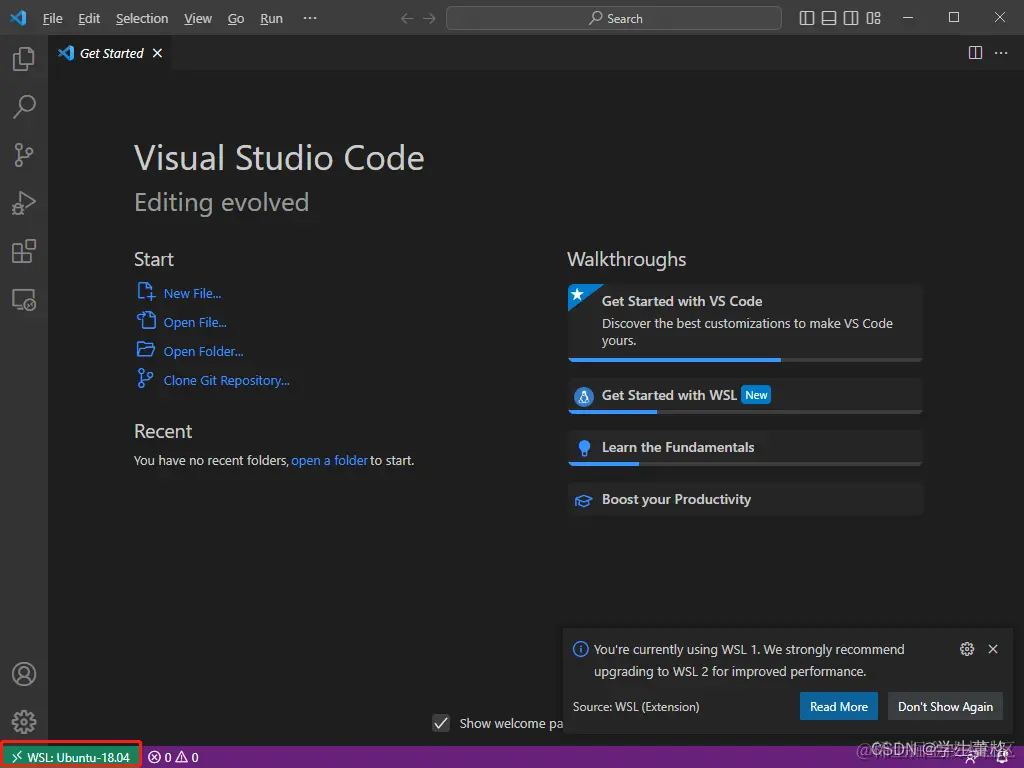Image resolution: width=1024 pixels, height=768 pixels.
Task: Toggle the secondary side bar layout icon
Action: [x=851, y=18]
